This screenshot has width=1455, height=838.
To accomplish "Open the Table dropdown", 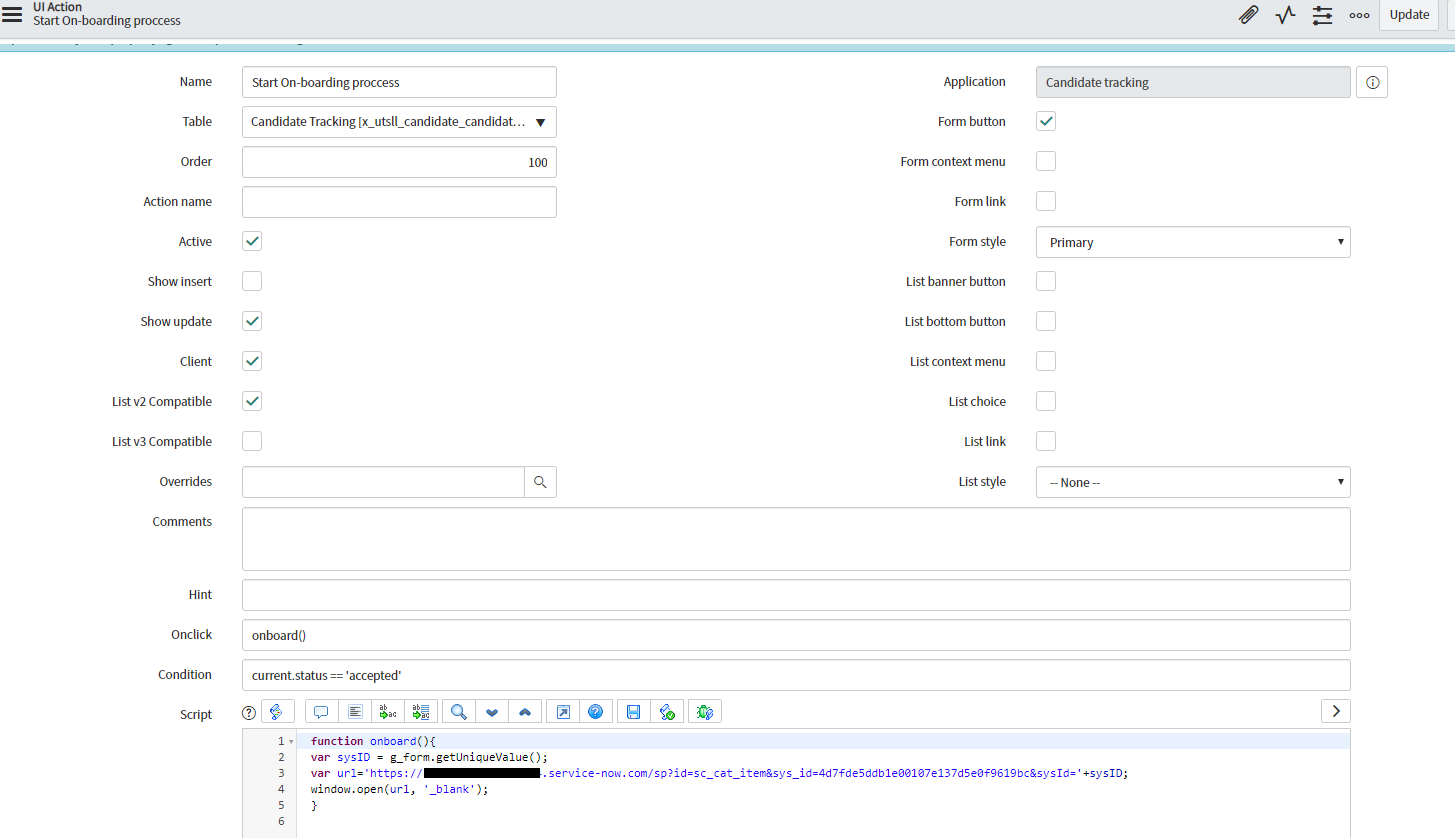I will pyautogui.click(x=399, y=122).
